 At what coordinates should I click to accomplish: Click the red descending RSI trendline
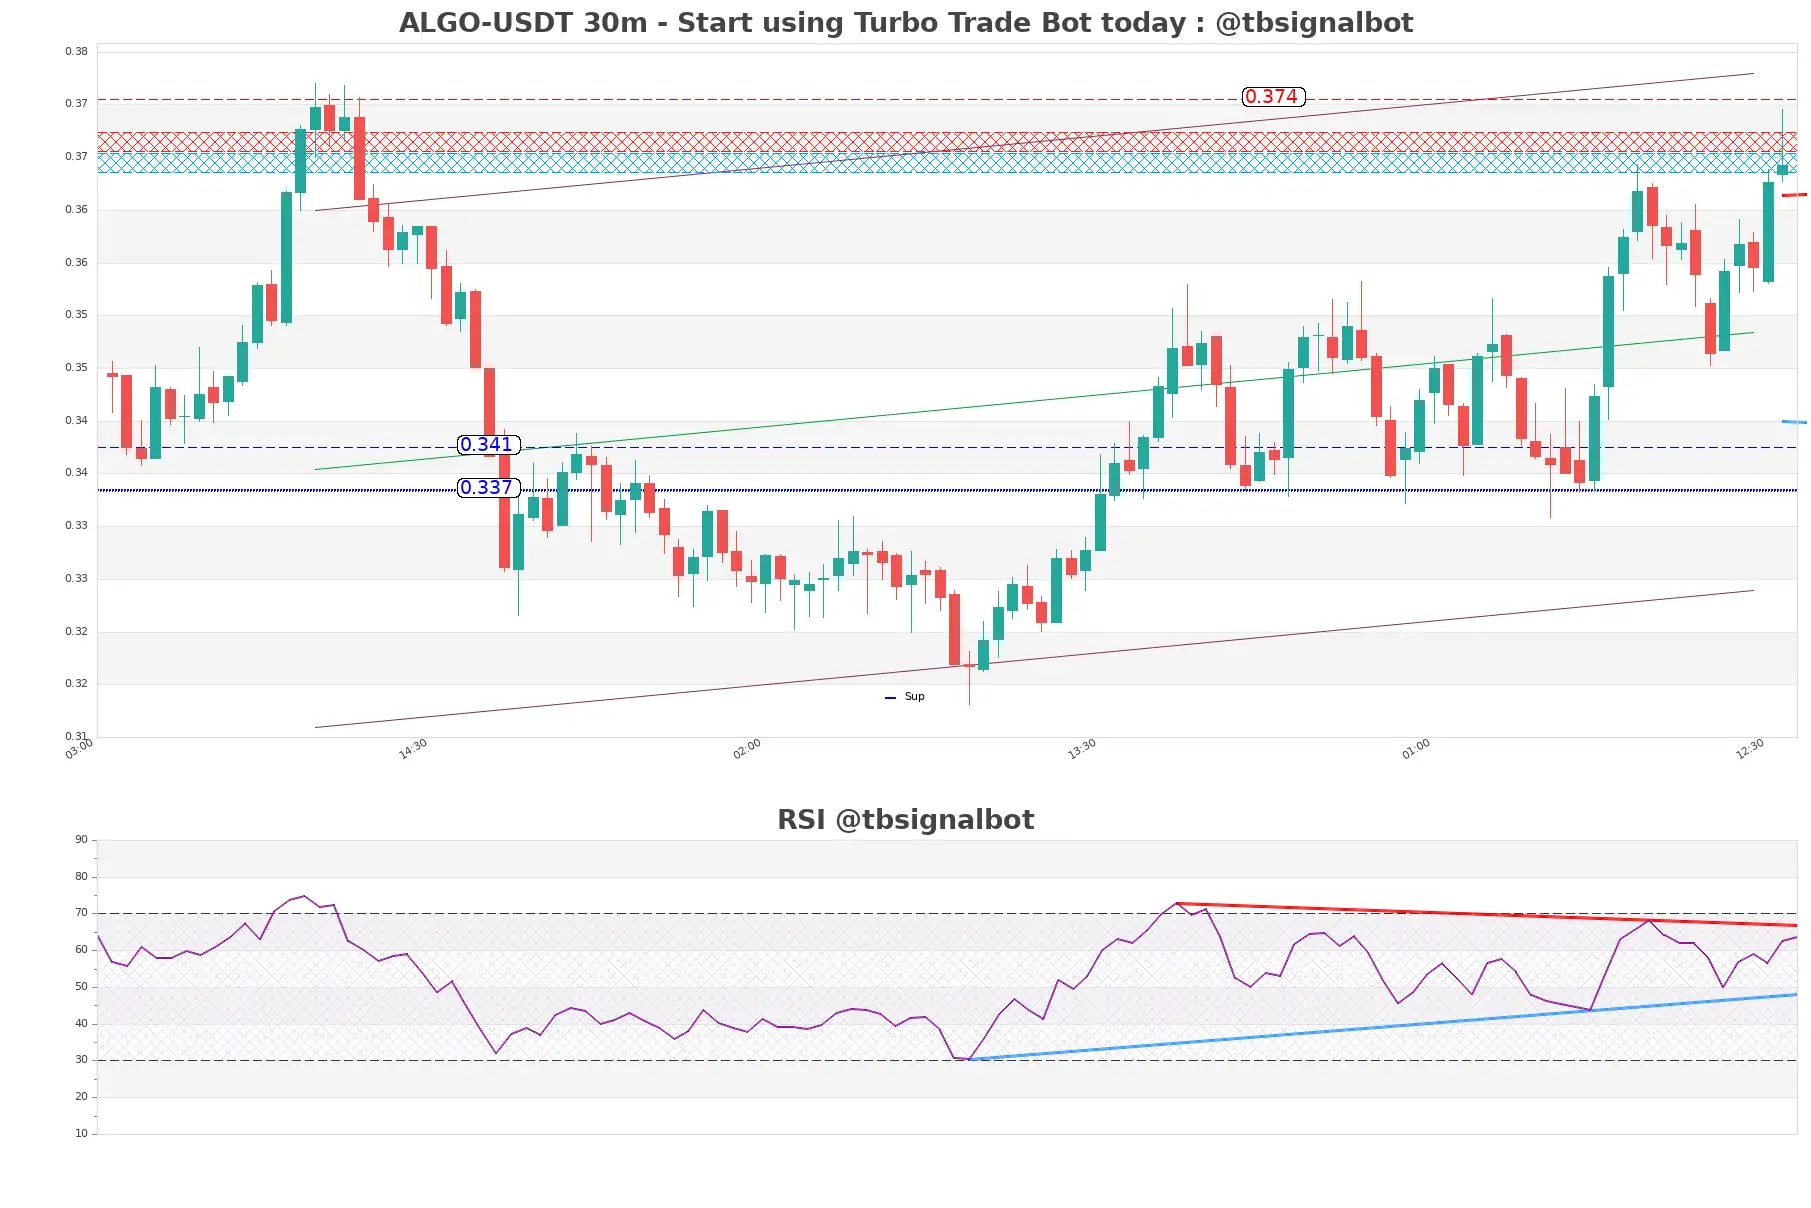tap(1487, 914)
